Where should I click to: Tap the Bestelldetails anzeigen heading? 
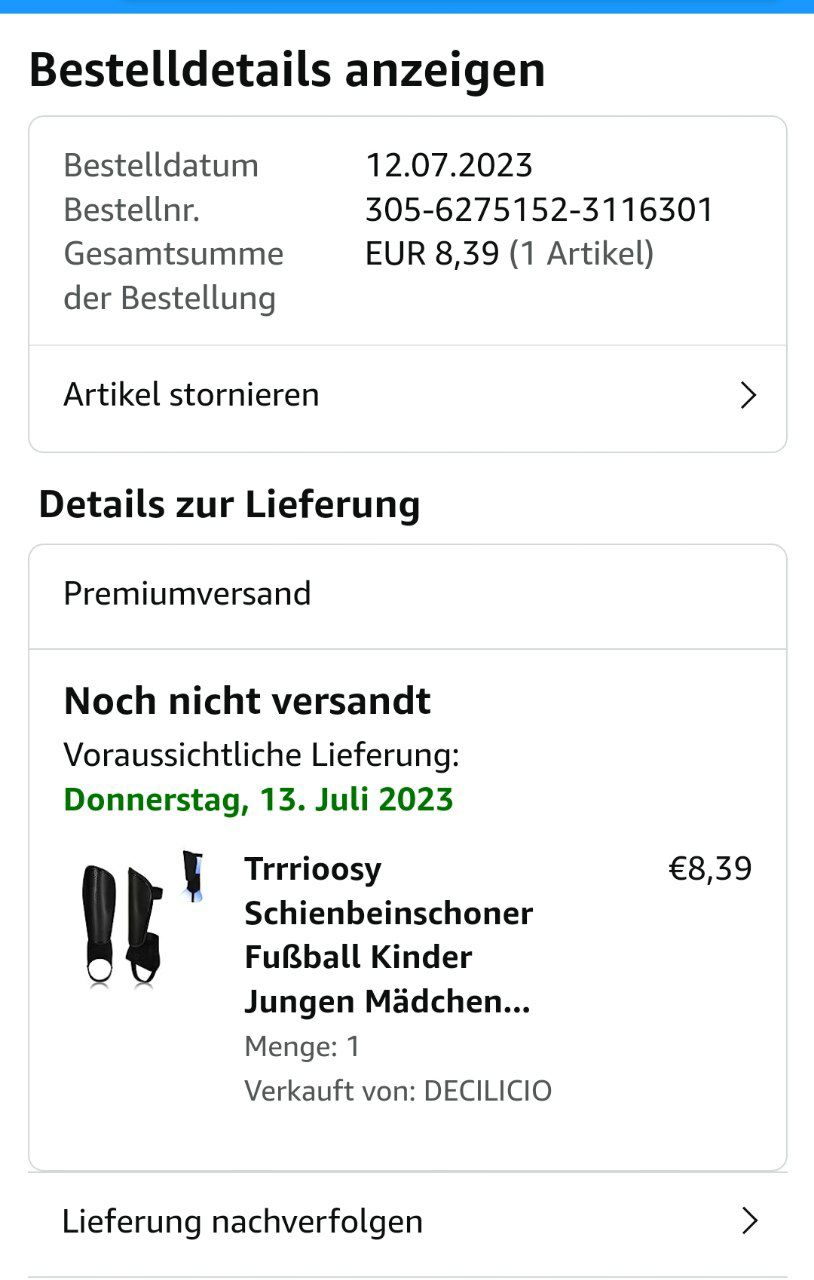287,71
